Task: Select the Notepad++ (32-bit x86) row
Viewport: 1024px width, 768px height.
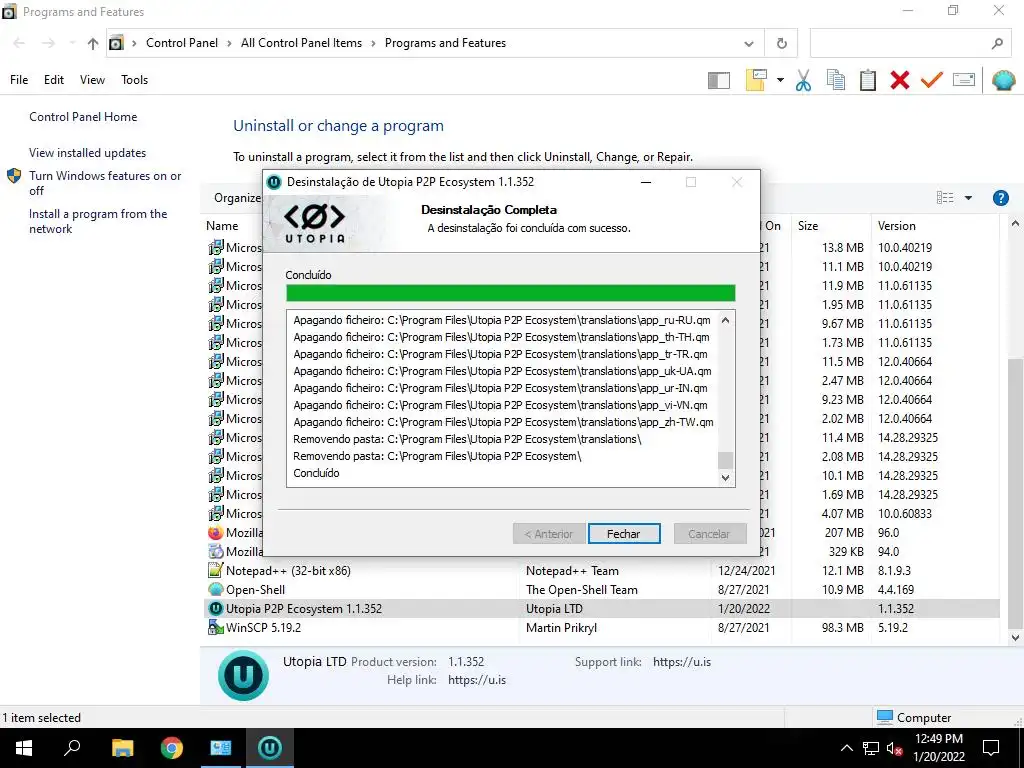Action: coord(601,571)
